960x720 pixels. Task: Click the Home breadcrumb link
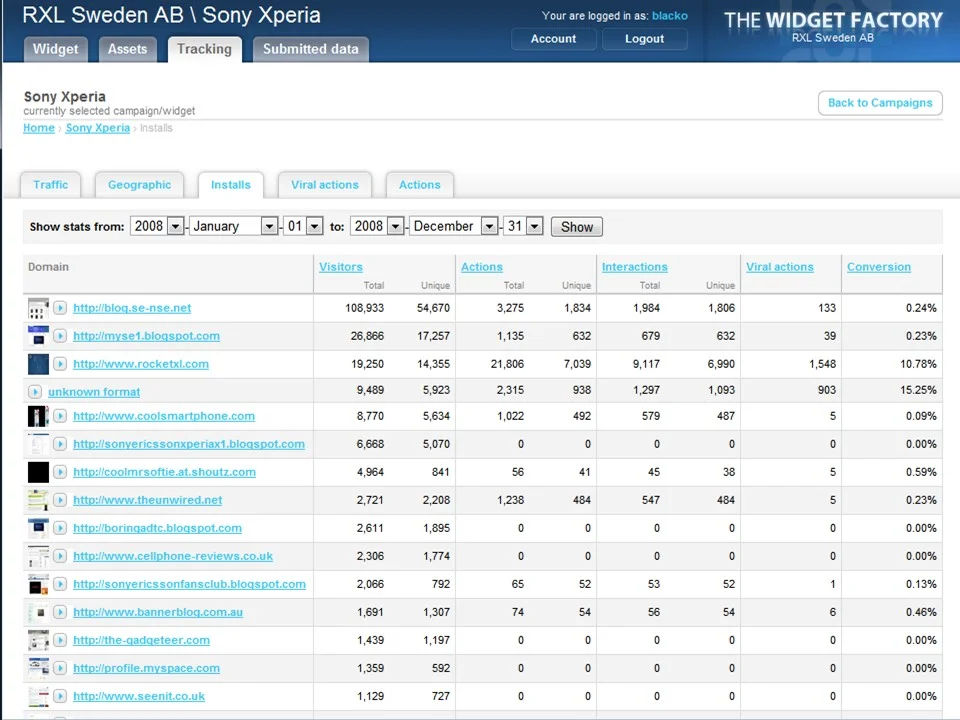pyautogui.click(x=39, y=128)
